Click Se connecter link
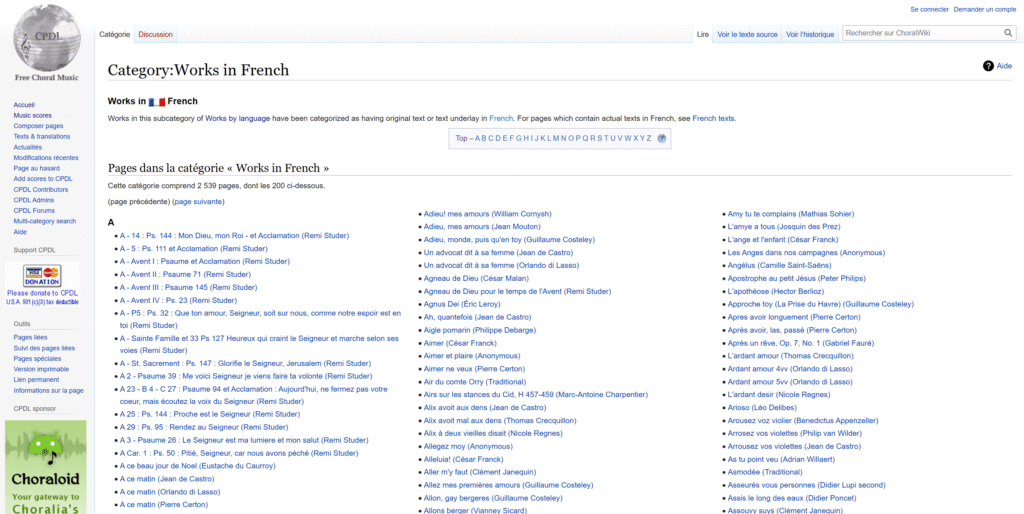Viewport: 1024px width, 514px height. (929, 10)
